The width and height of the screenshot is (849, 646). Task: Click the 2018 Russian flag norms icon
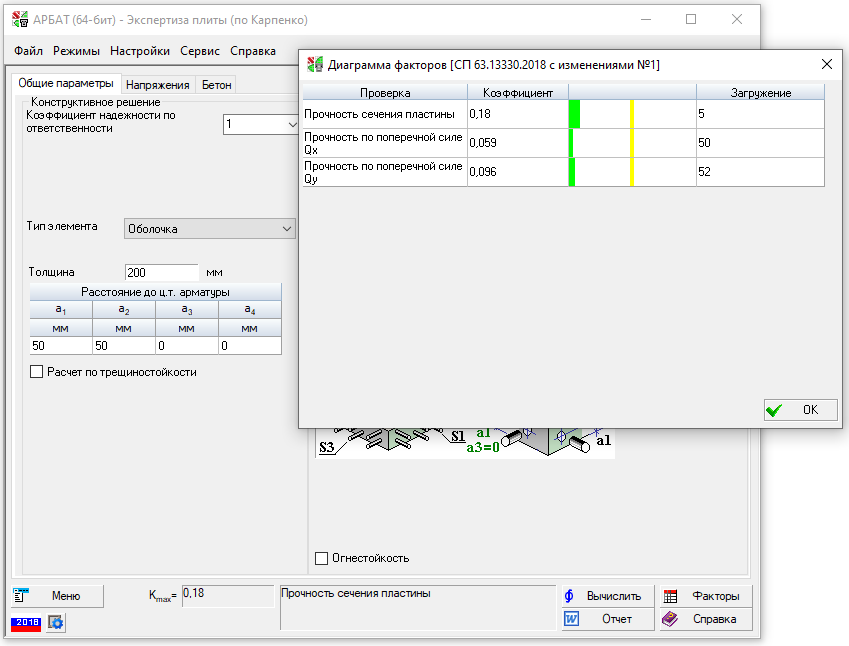(x=25, y=623)
